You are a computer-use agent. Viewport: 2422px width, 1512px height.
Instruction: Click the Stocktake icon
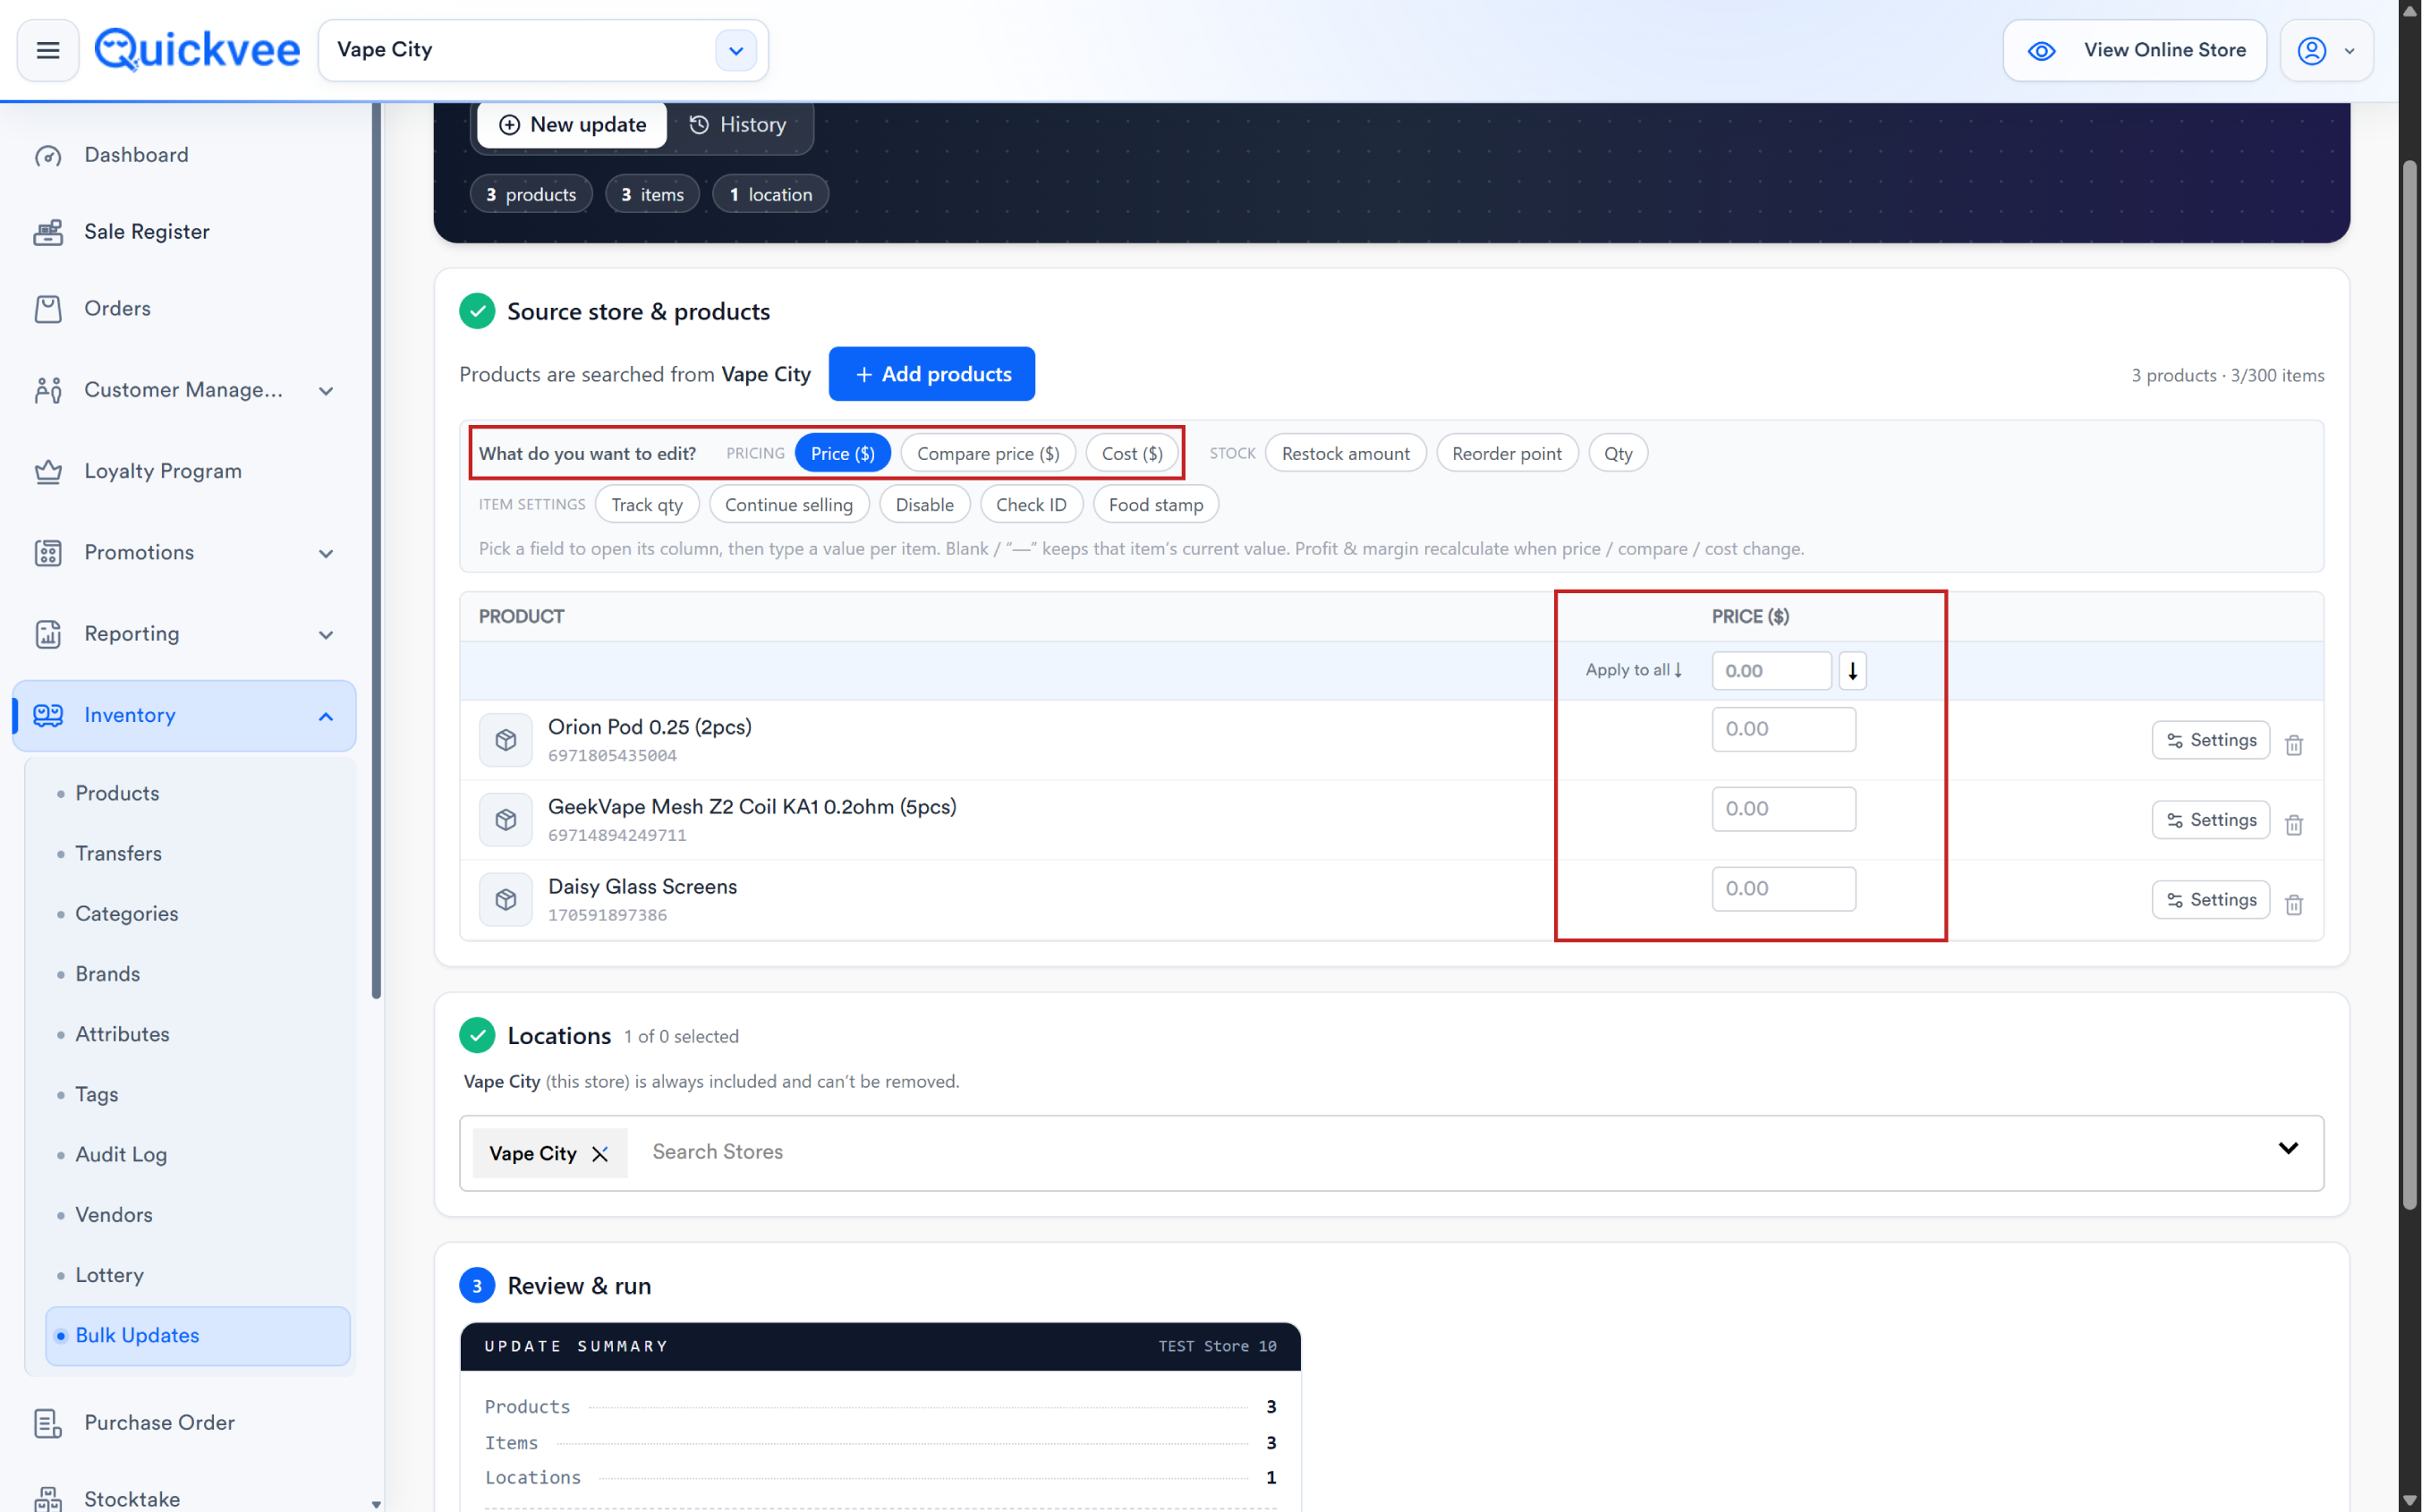point(48,1499)
